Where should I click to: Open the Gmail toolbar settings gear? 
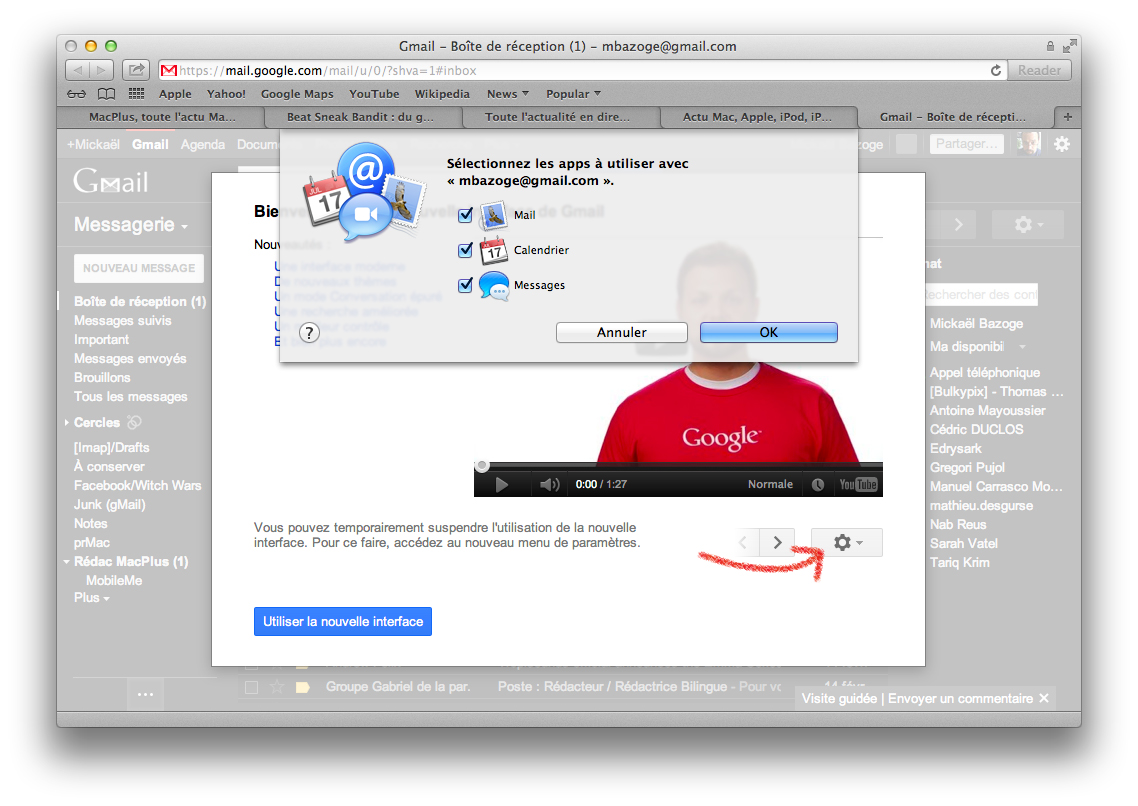point(1028,225)
